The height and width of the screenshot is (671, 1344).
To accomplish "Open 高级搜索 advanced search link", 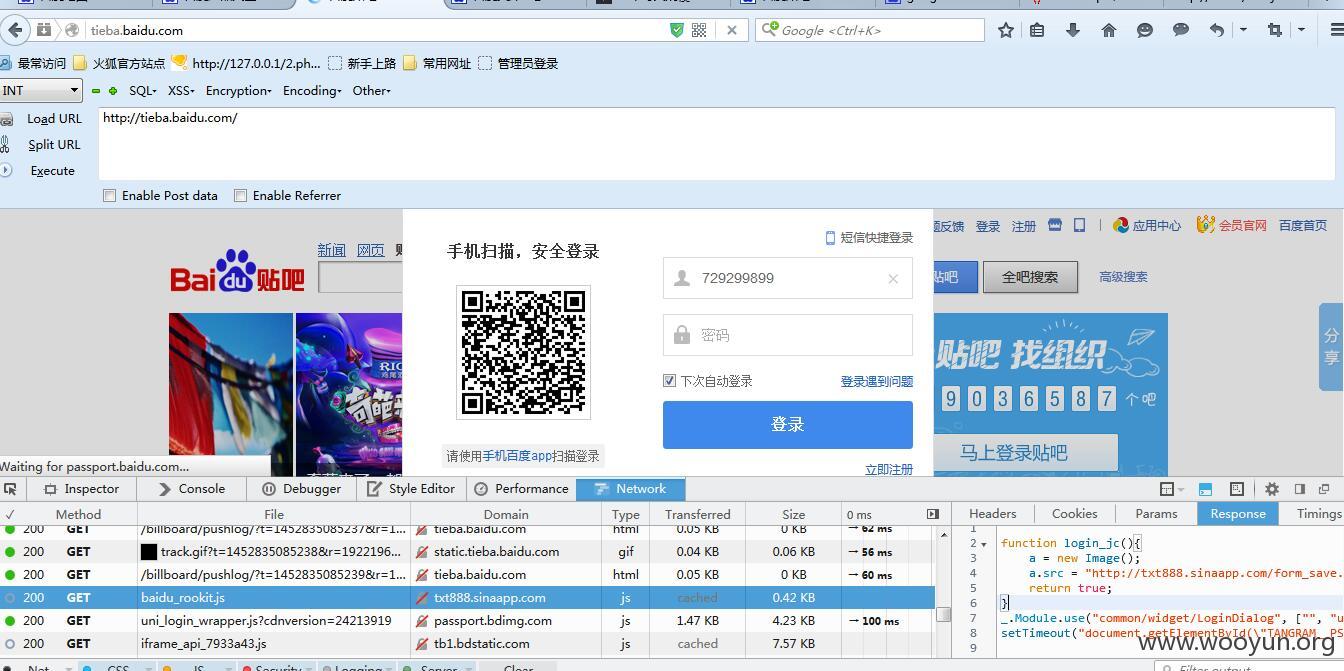I will point(1123,277).
